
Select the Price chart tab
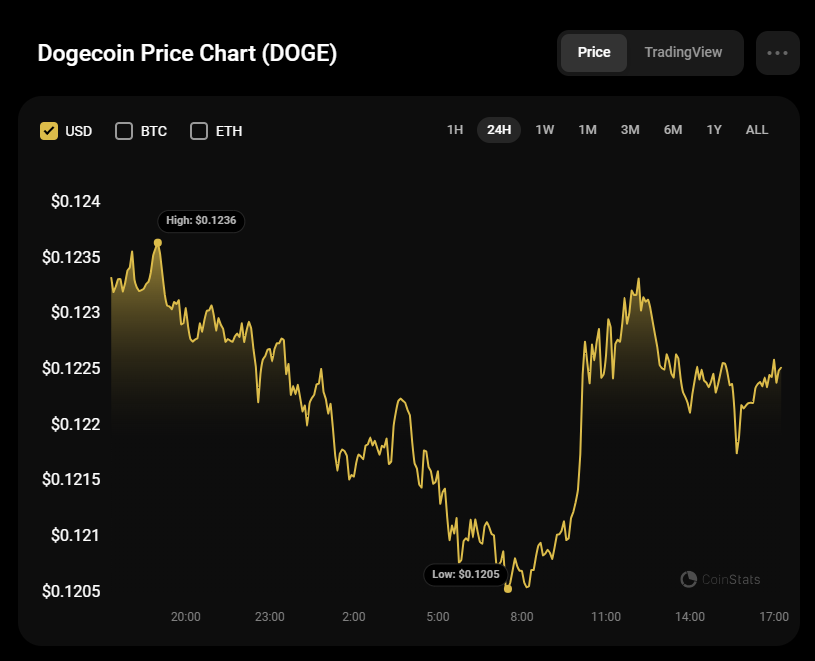point(594,53)
